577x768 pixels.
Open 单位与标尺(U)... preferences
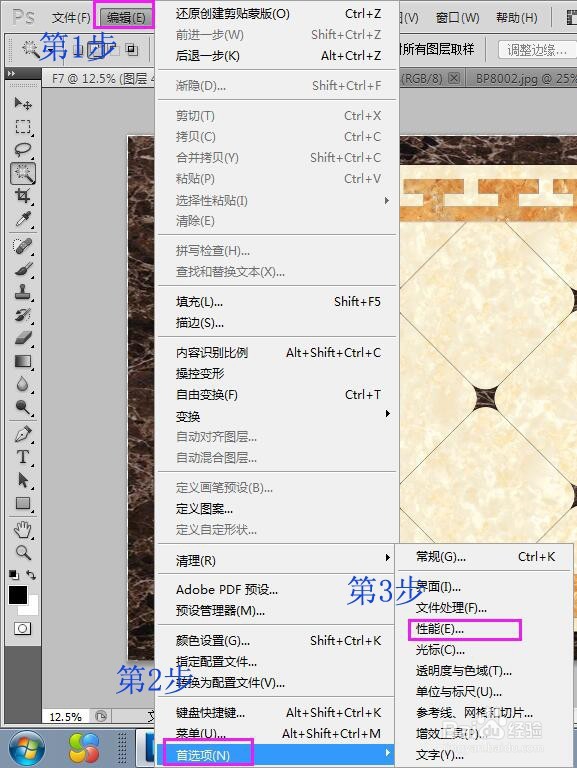(x=485, y=692)
